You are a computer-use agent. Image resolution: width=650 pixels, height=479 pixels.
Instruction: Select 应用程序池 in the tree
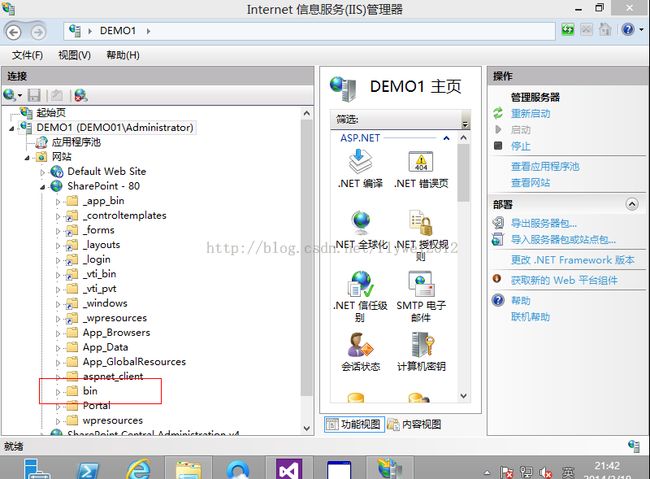76,142
